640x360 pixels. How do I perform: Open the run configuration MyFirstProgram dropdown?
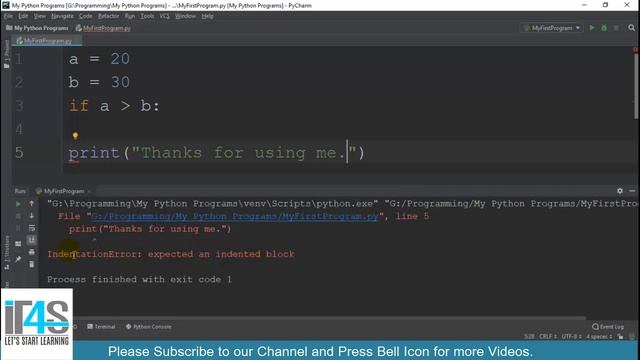pyautogui.click(x=552, y=28)
